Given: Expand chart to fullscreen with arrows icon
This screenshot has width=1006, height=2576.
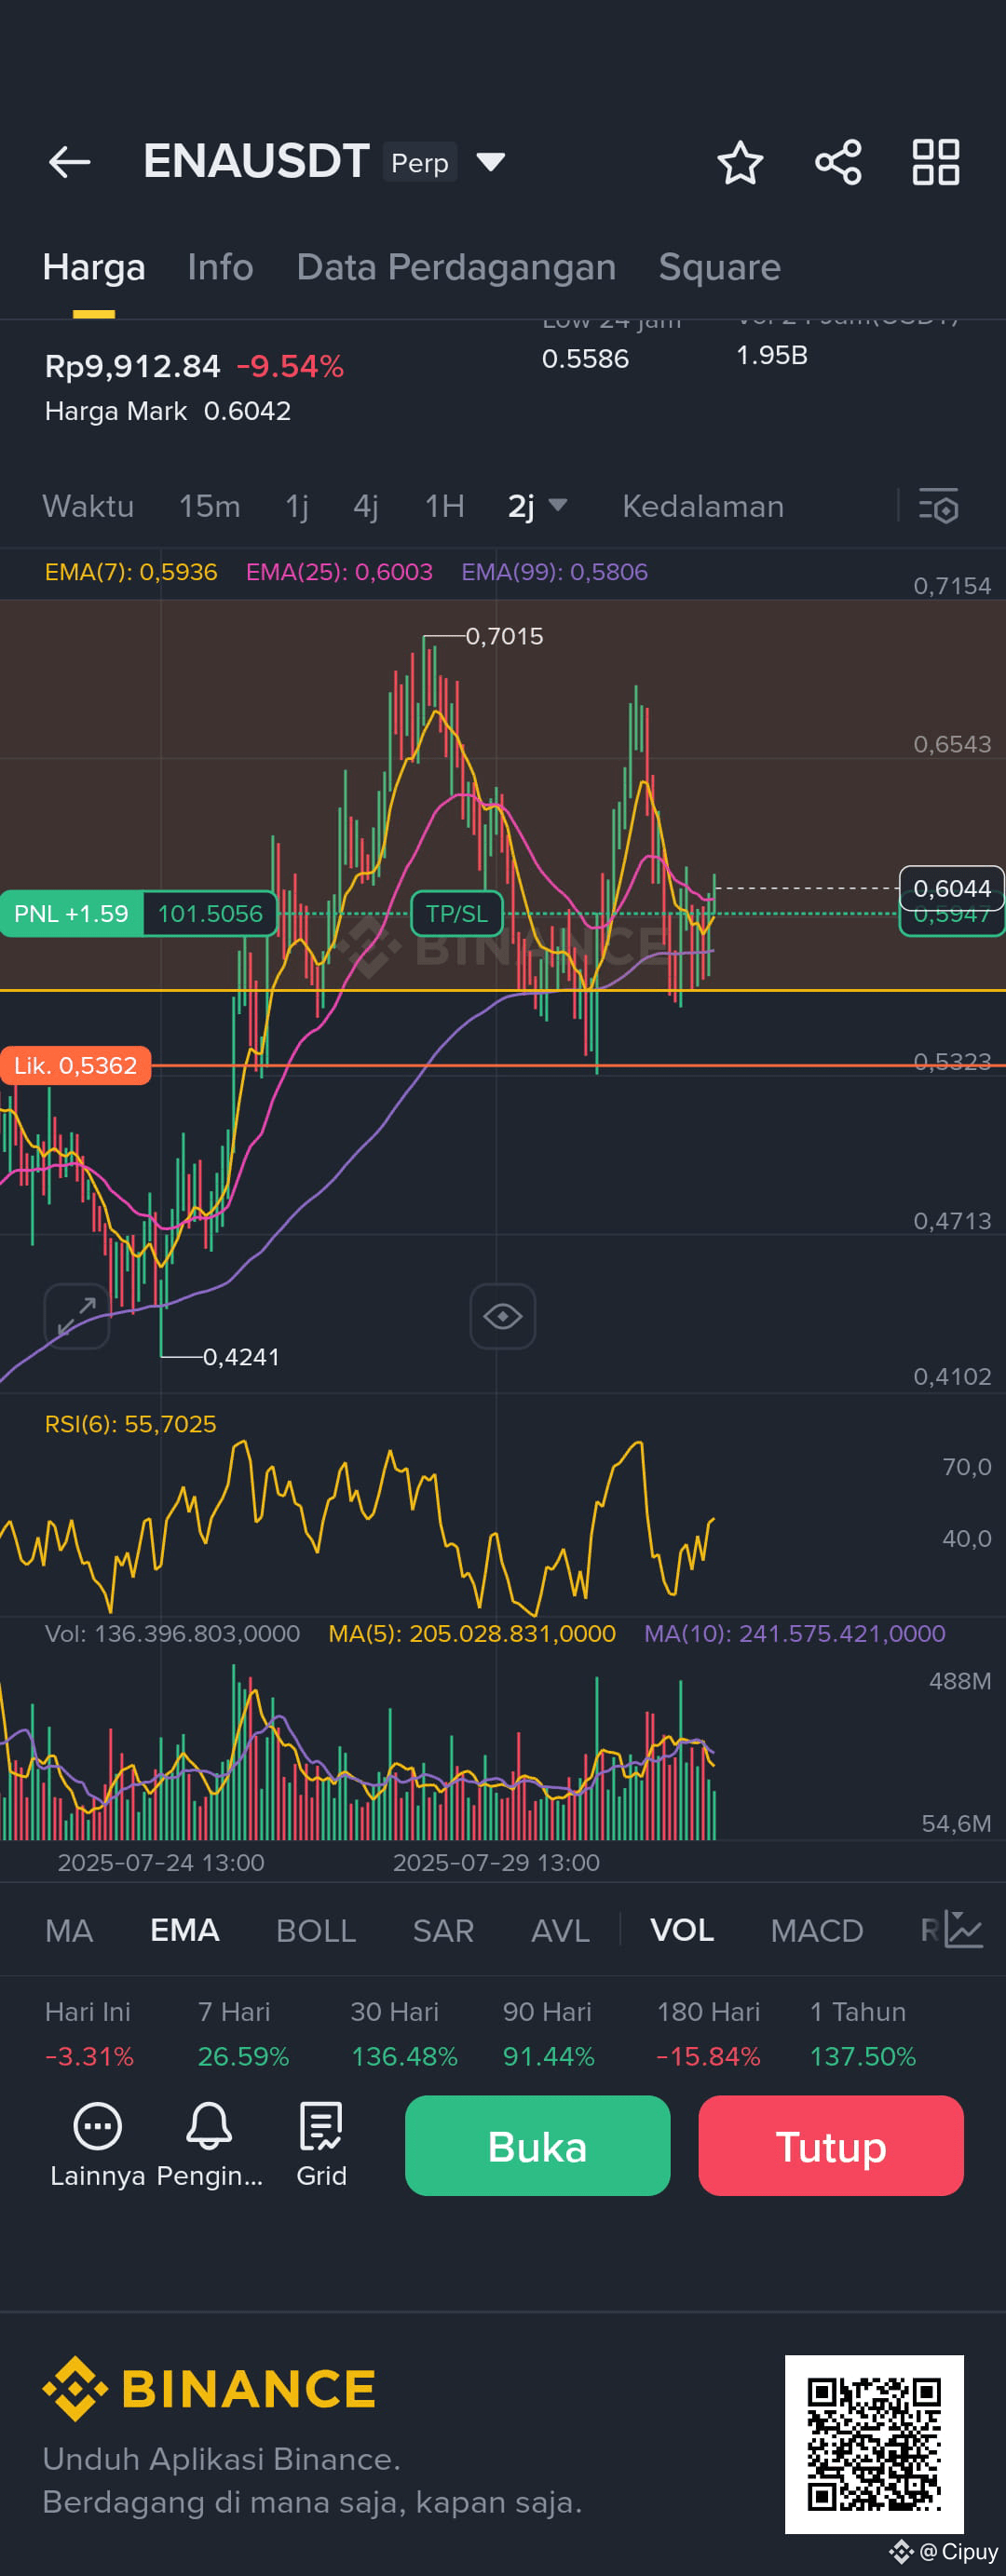Looking at the screenshot, I should pyautogui.click(x=77, y=1316).
